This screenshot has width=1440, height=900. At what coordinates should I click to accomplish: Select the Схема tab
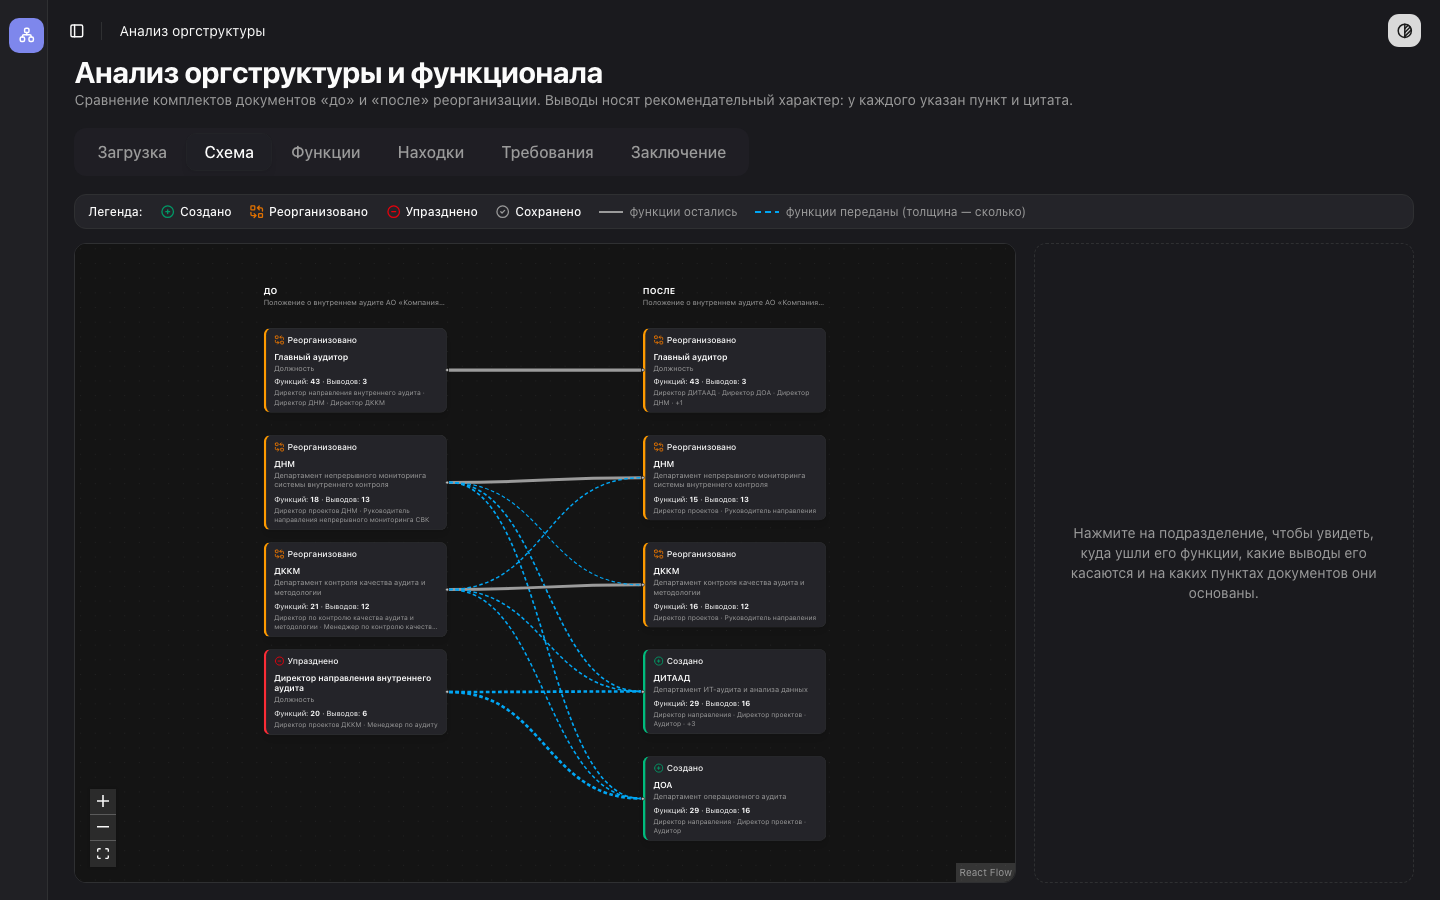click(229, 152)
